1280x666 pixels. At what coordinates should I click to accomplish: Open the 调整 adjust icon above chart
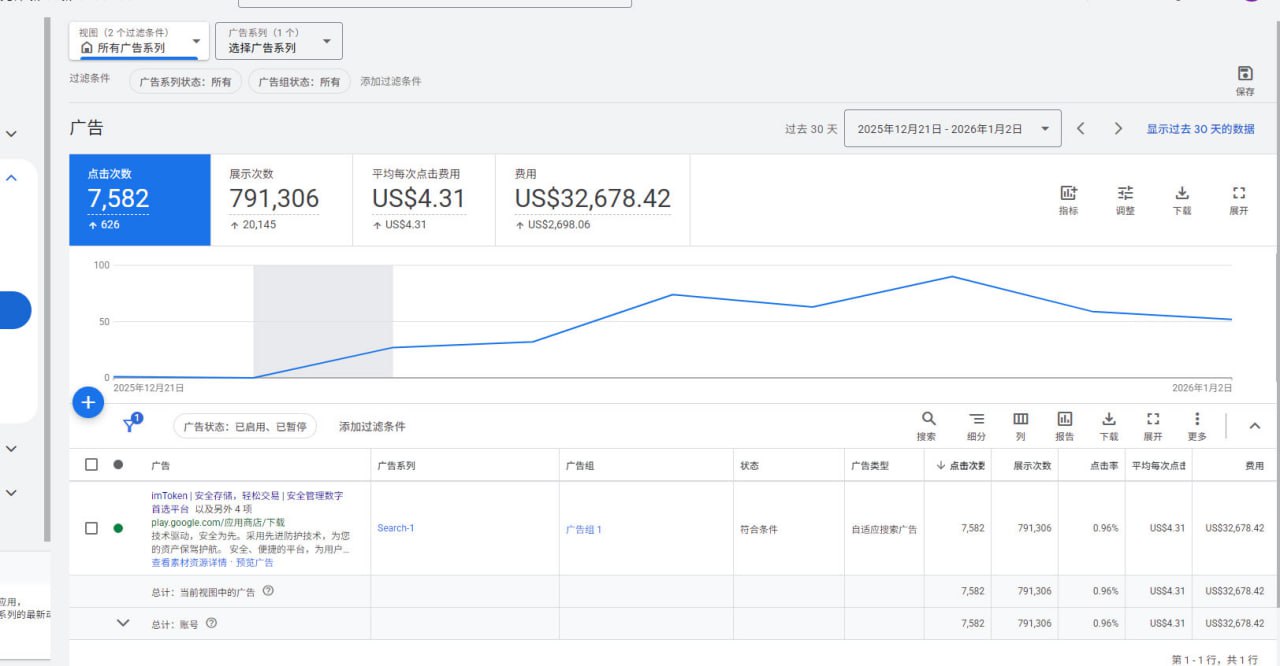[1125, 193]
